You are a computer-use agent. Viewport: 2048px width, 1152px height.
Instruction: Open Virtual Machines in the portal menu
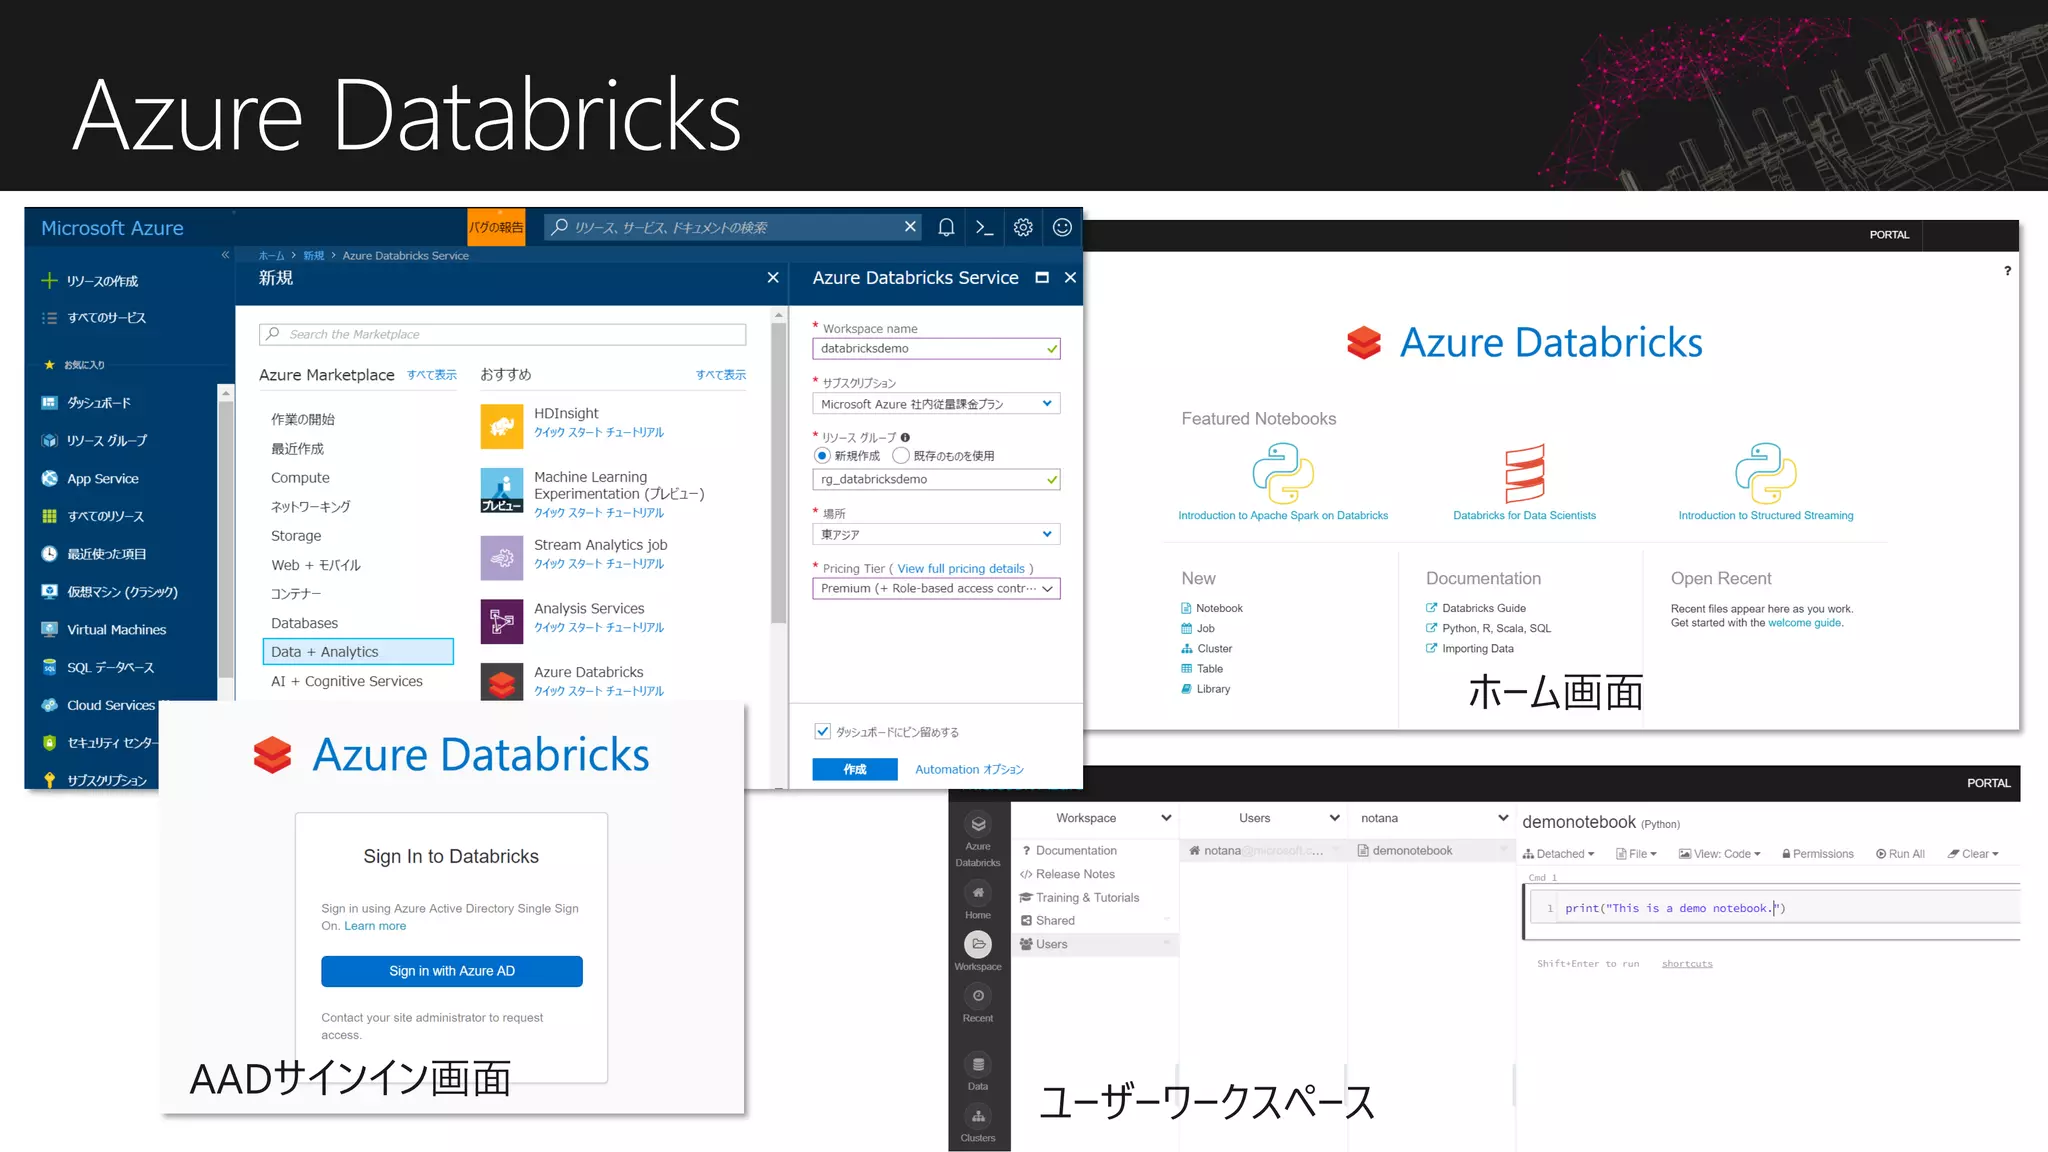(x=116, y=630)
